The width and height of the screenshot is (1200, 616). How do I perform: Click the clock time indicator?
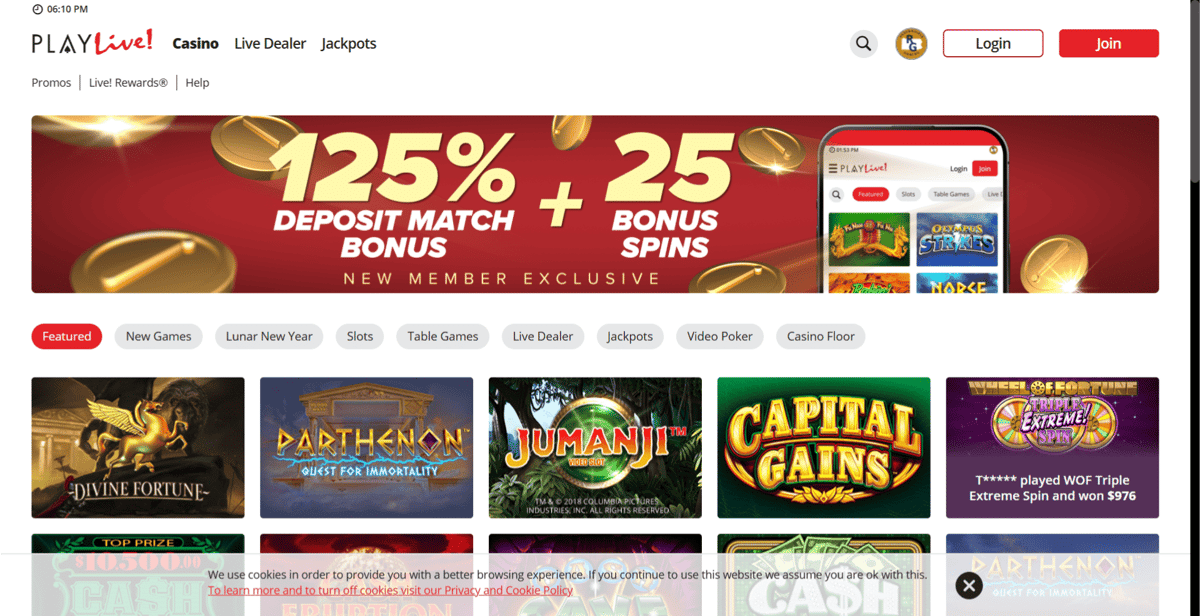pyautogui.click(x=60, y=9)
